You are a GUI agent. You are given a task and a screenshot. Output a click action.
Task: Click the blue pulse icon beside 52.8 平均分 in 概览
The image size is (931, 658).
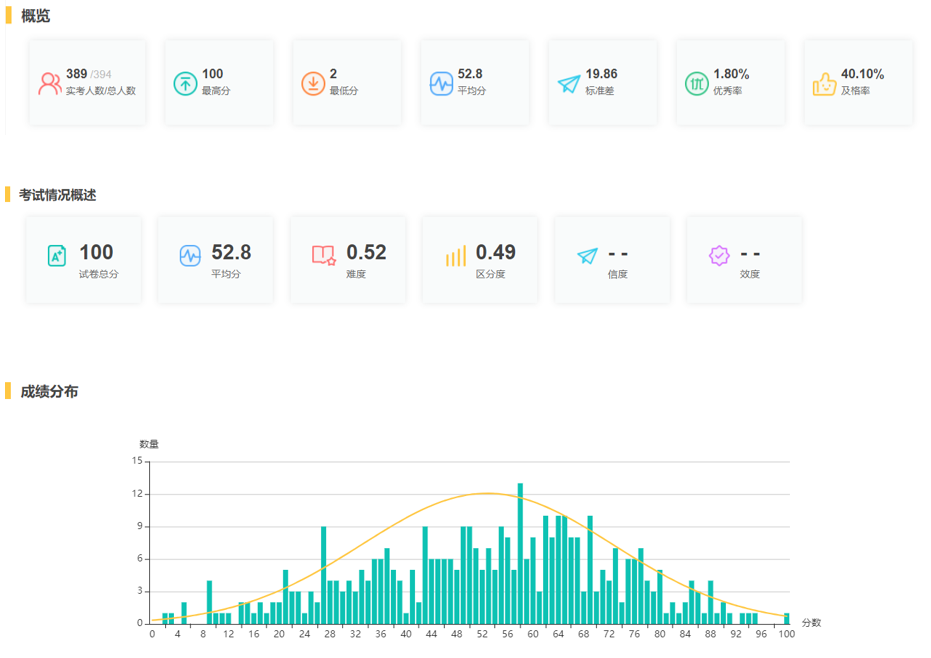(441, 83)
